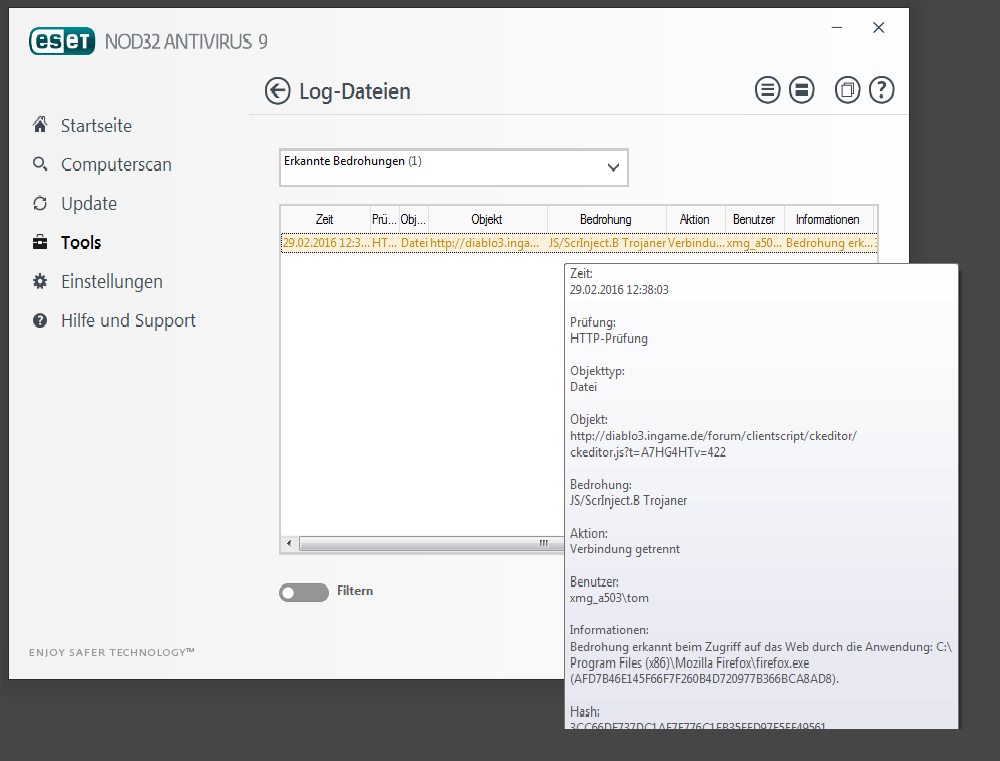The image size is (1000, 761).
Task: Click the help icon beside Hilfe und Support
Action: (40, 320)
